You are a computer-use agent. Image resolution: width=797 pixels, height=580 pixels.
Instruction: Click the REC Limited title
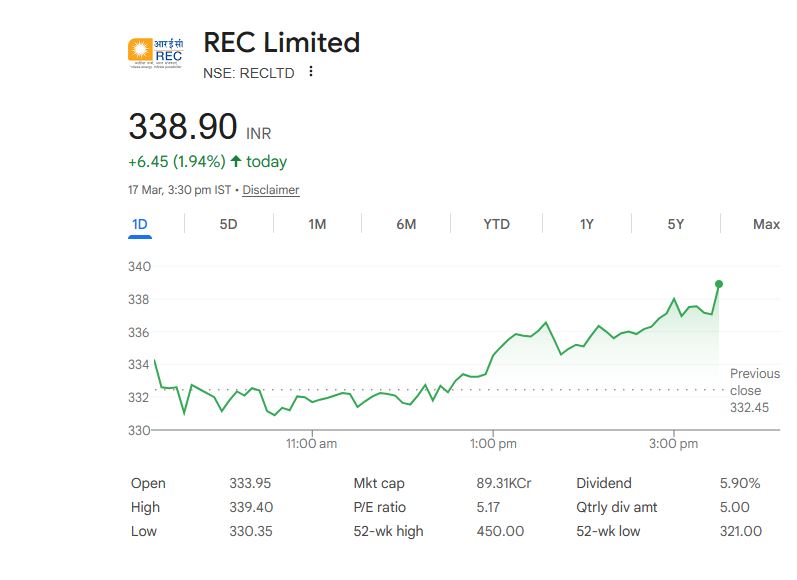click(x=281, y=43)
